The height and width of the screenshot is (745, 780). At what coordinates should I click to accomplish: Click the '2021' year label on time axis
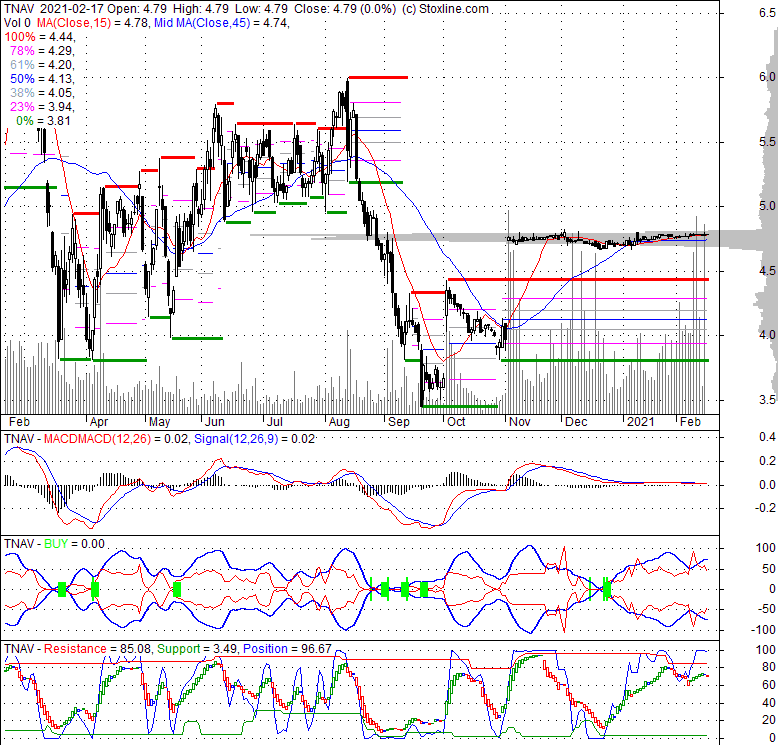click(x=641, y=422)
